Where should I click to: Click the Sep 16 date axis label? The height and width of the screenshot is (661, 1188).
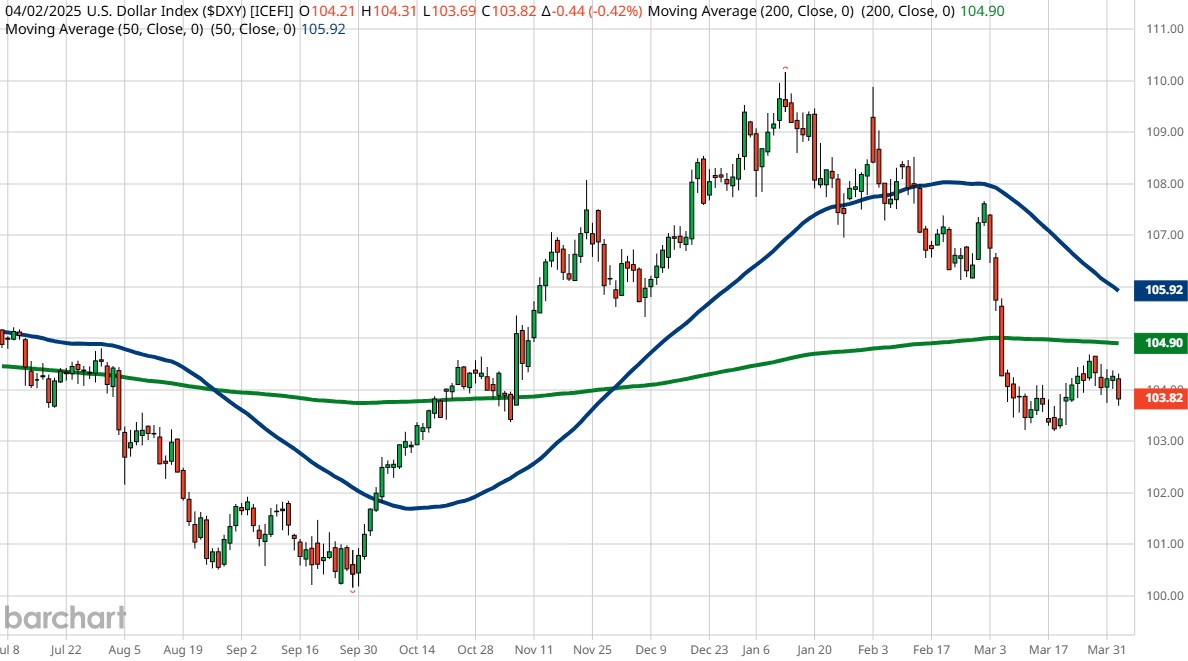(x=299, y=650)
